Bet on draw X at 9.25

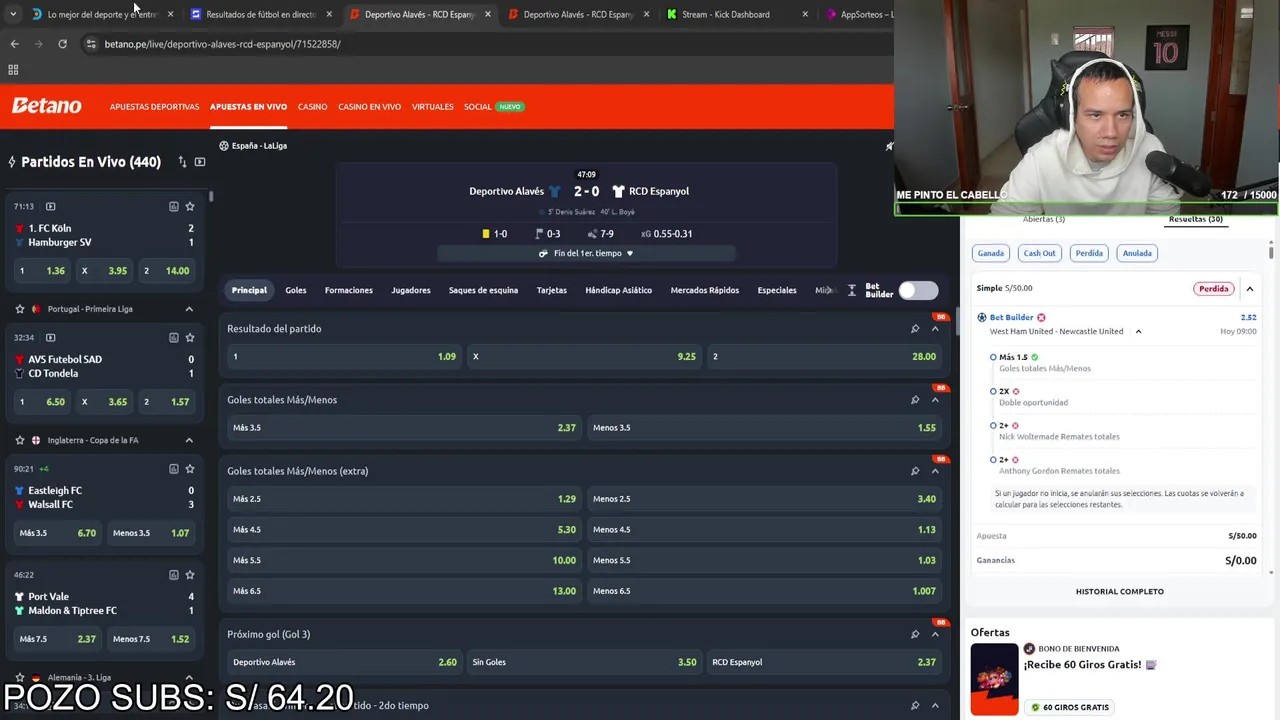click(x=584, y=356)
